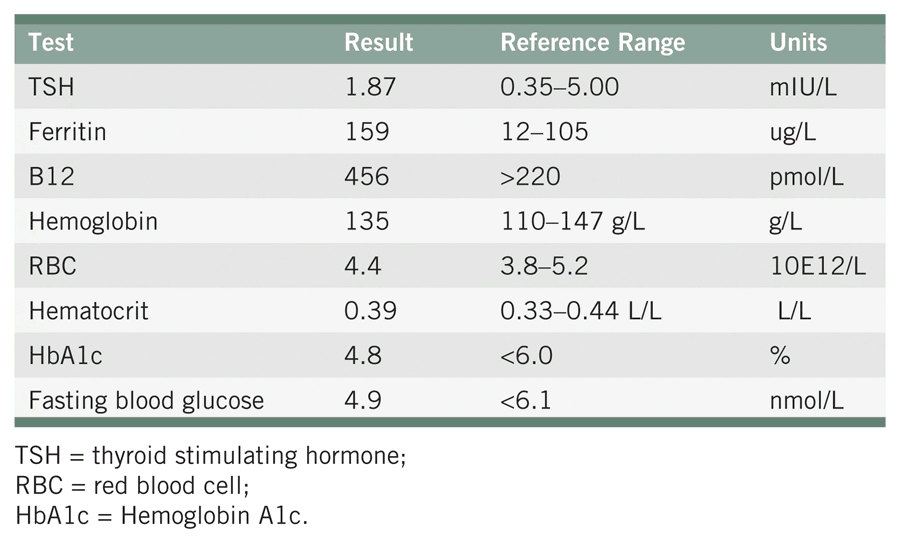This screenshot has height=543, width=900.
Task: Click the Test column header
Action: coord(51,43)
